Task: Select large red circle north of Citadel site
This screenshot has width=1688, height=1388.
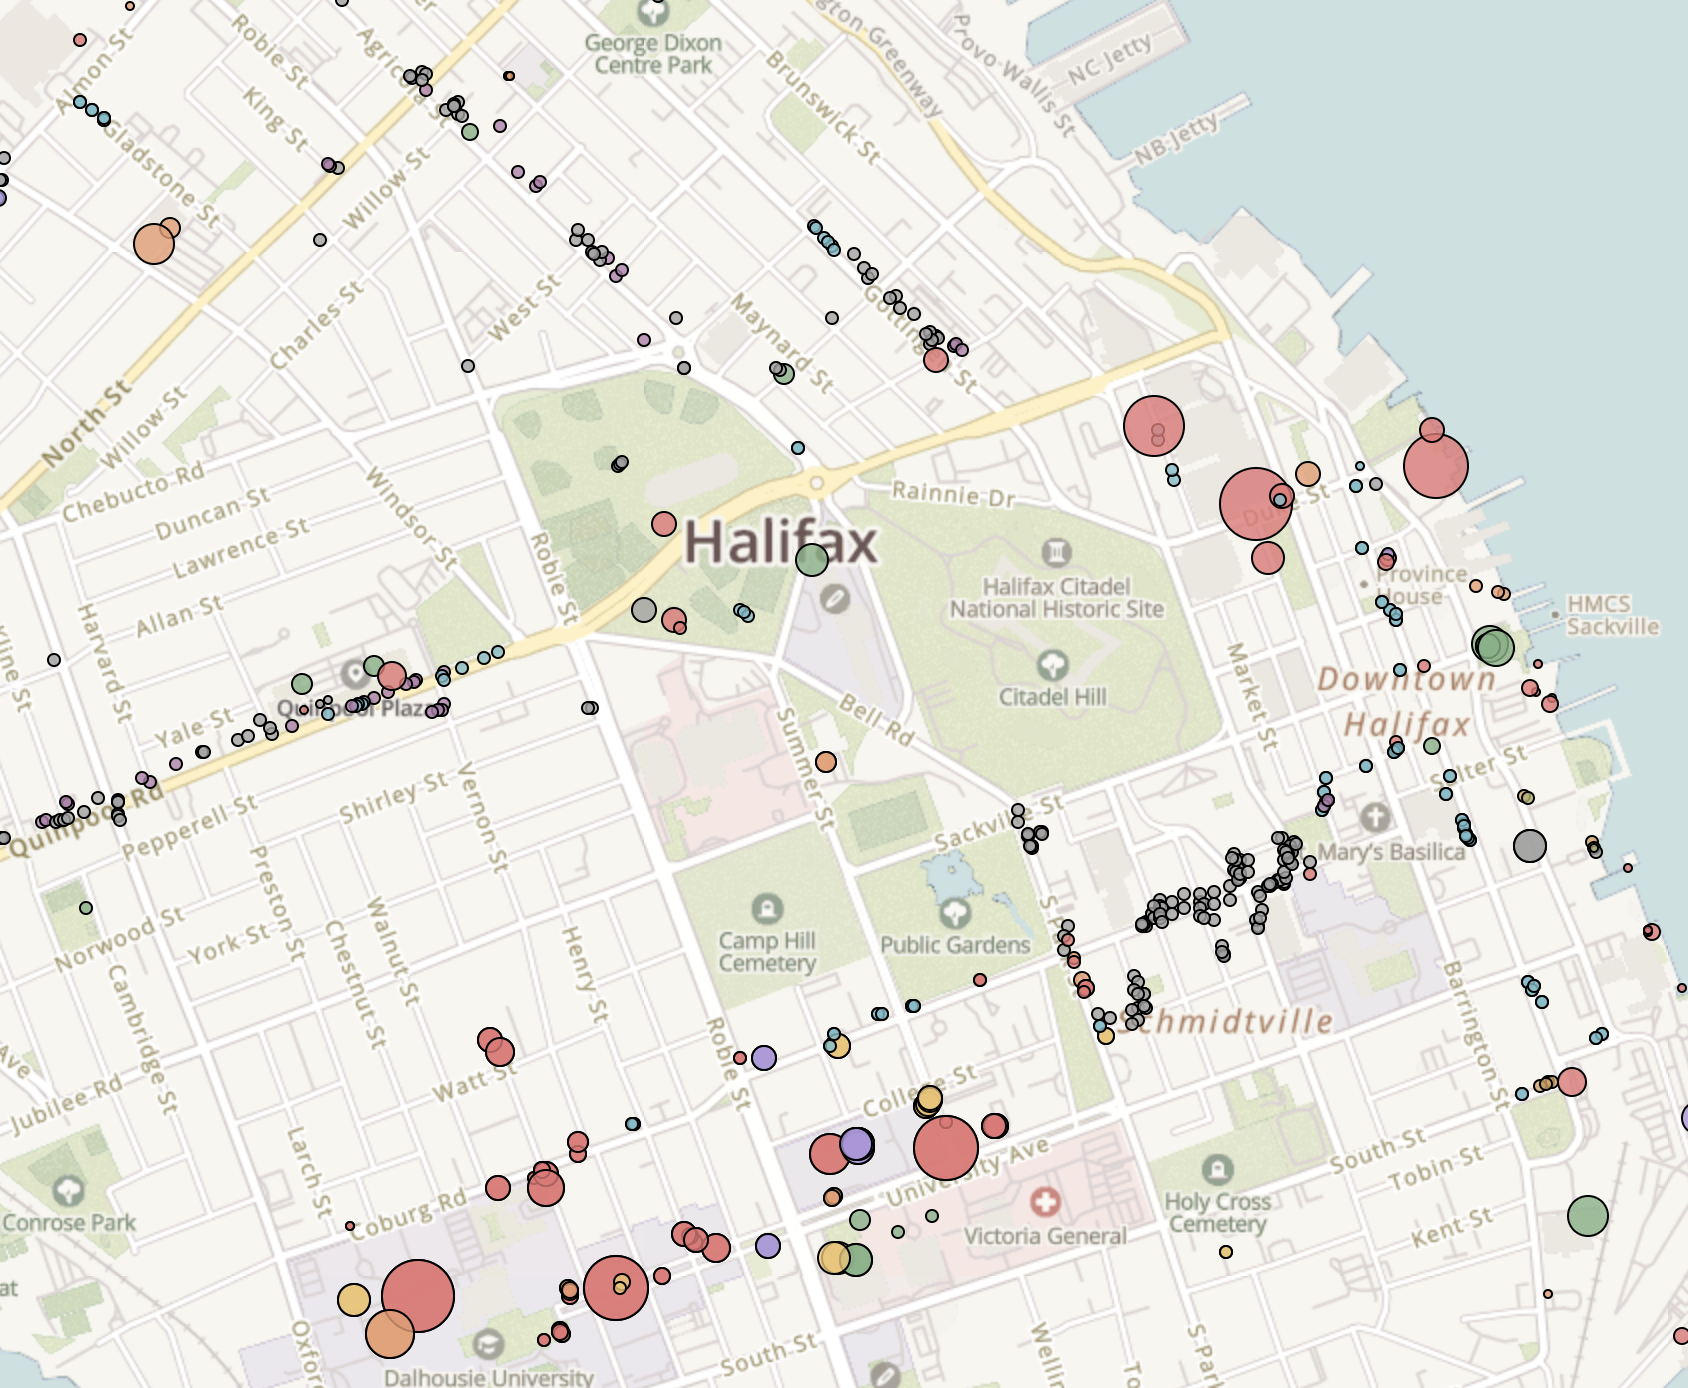Action: (1153, 425)
